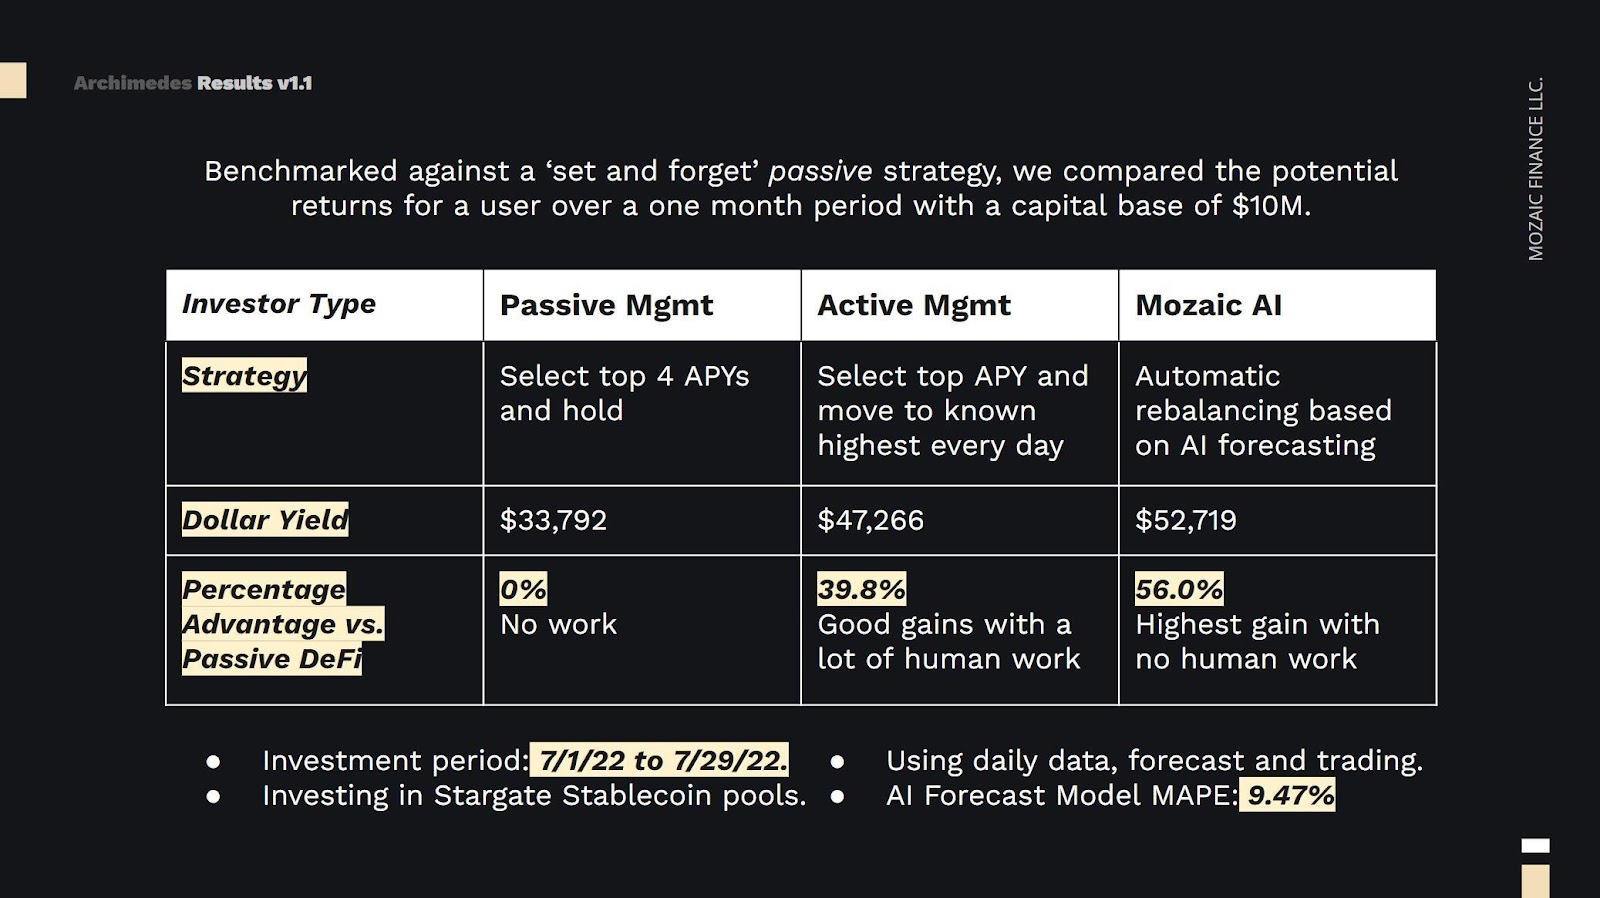This screenshot has height=898, width=1600.
Task: Click the $33,792 dollar yield value
Action: click(553, 520)
